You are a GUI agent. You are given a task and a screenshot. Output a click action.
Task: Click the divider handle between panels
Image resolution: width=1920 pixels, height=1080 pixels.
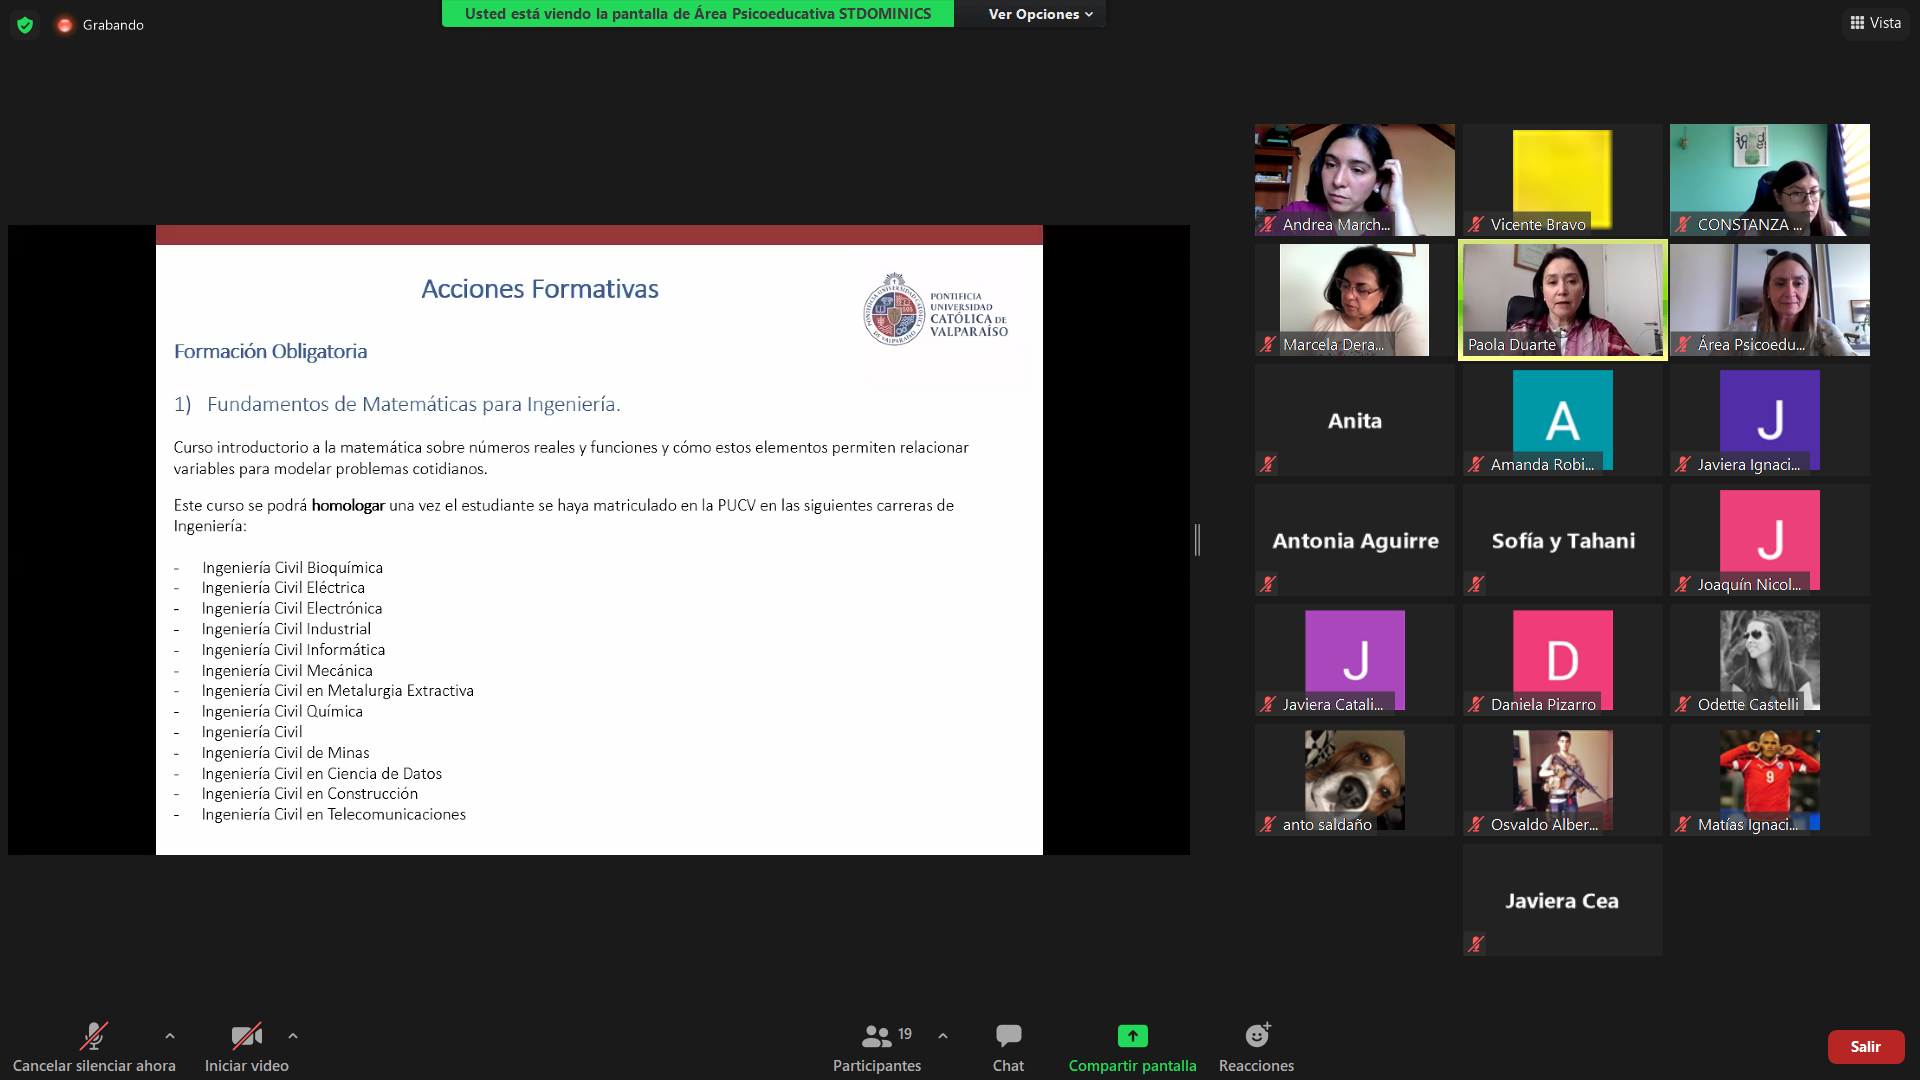coord(1197,540)
